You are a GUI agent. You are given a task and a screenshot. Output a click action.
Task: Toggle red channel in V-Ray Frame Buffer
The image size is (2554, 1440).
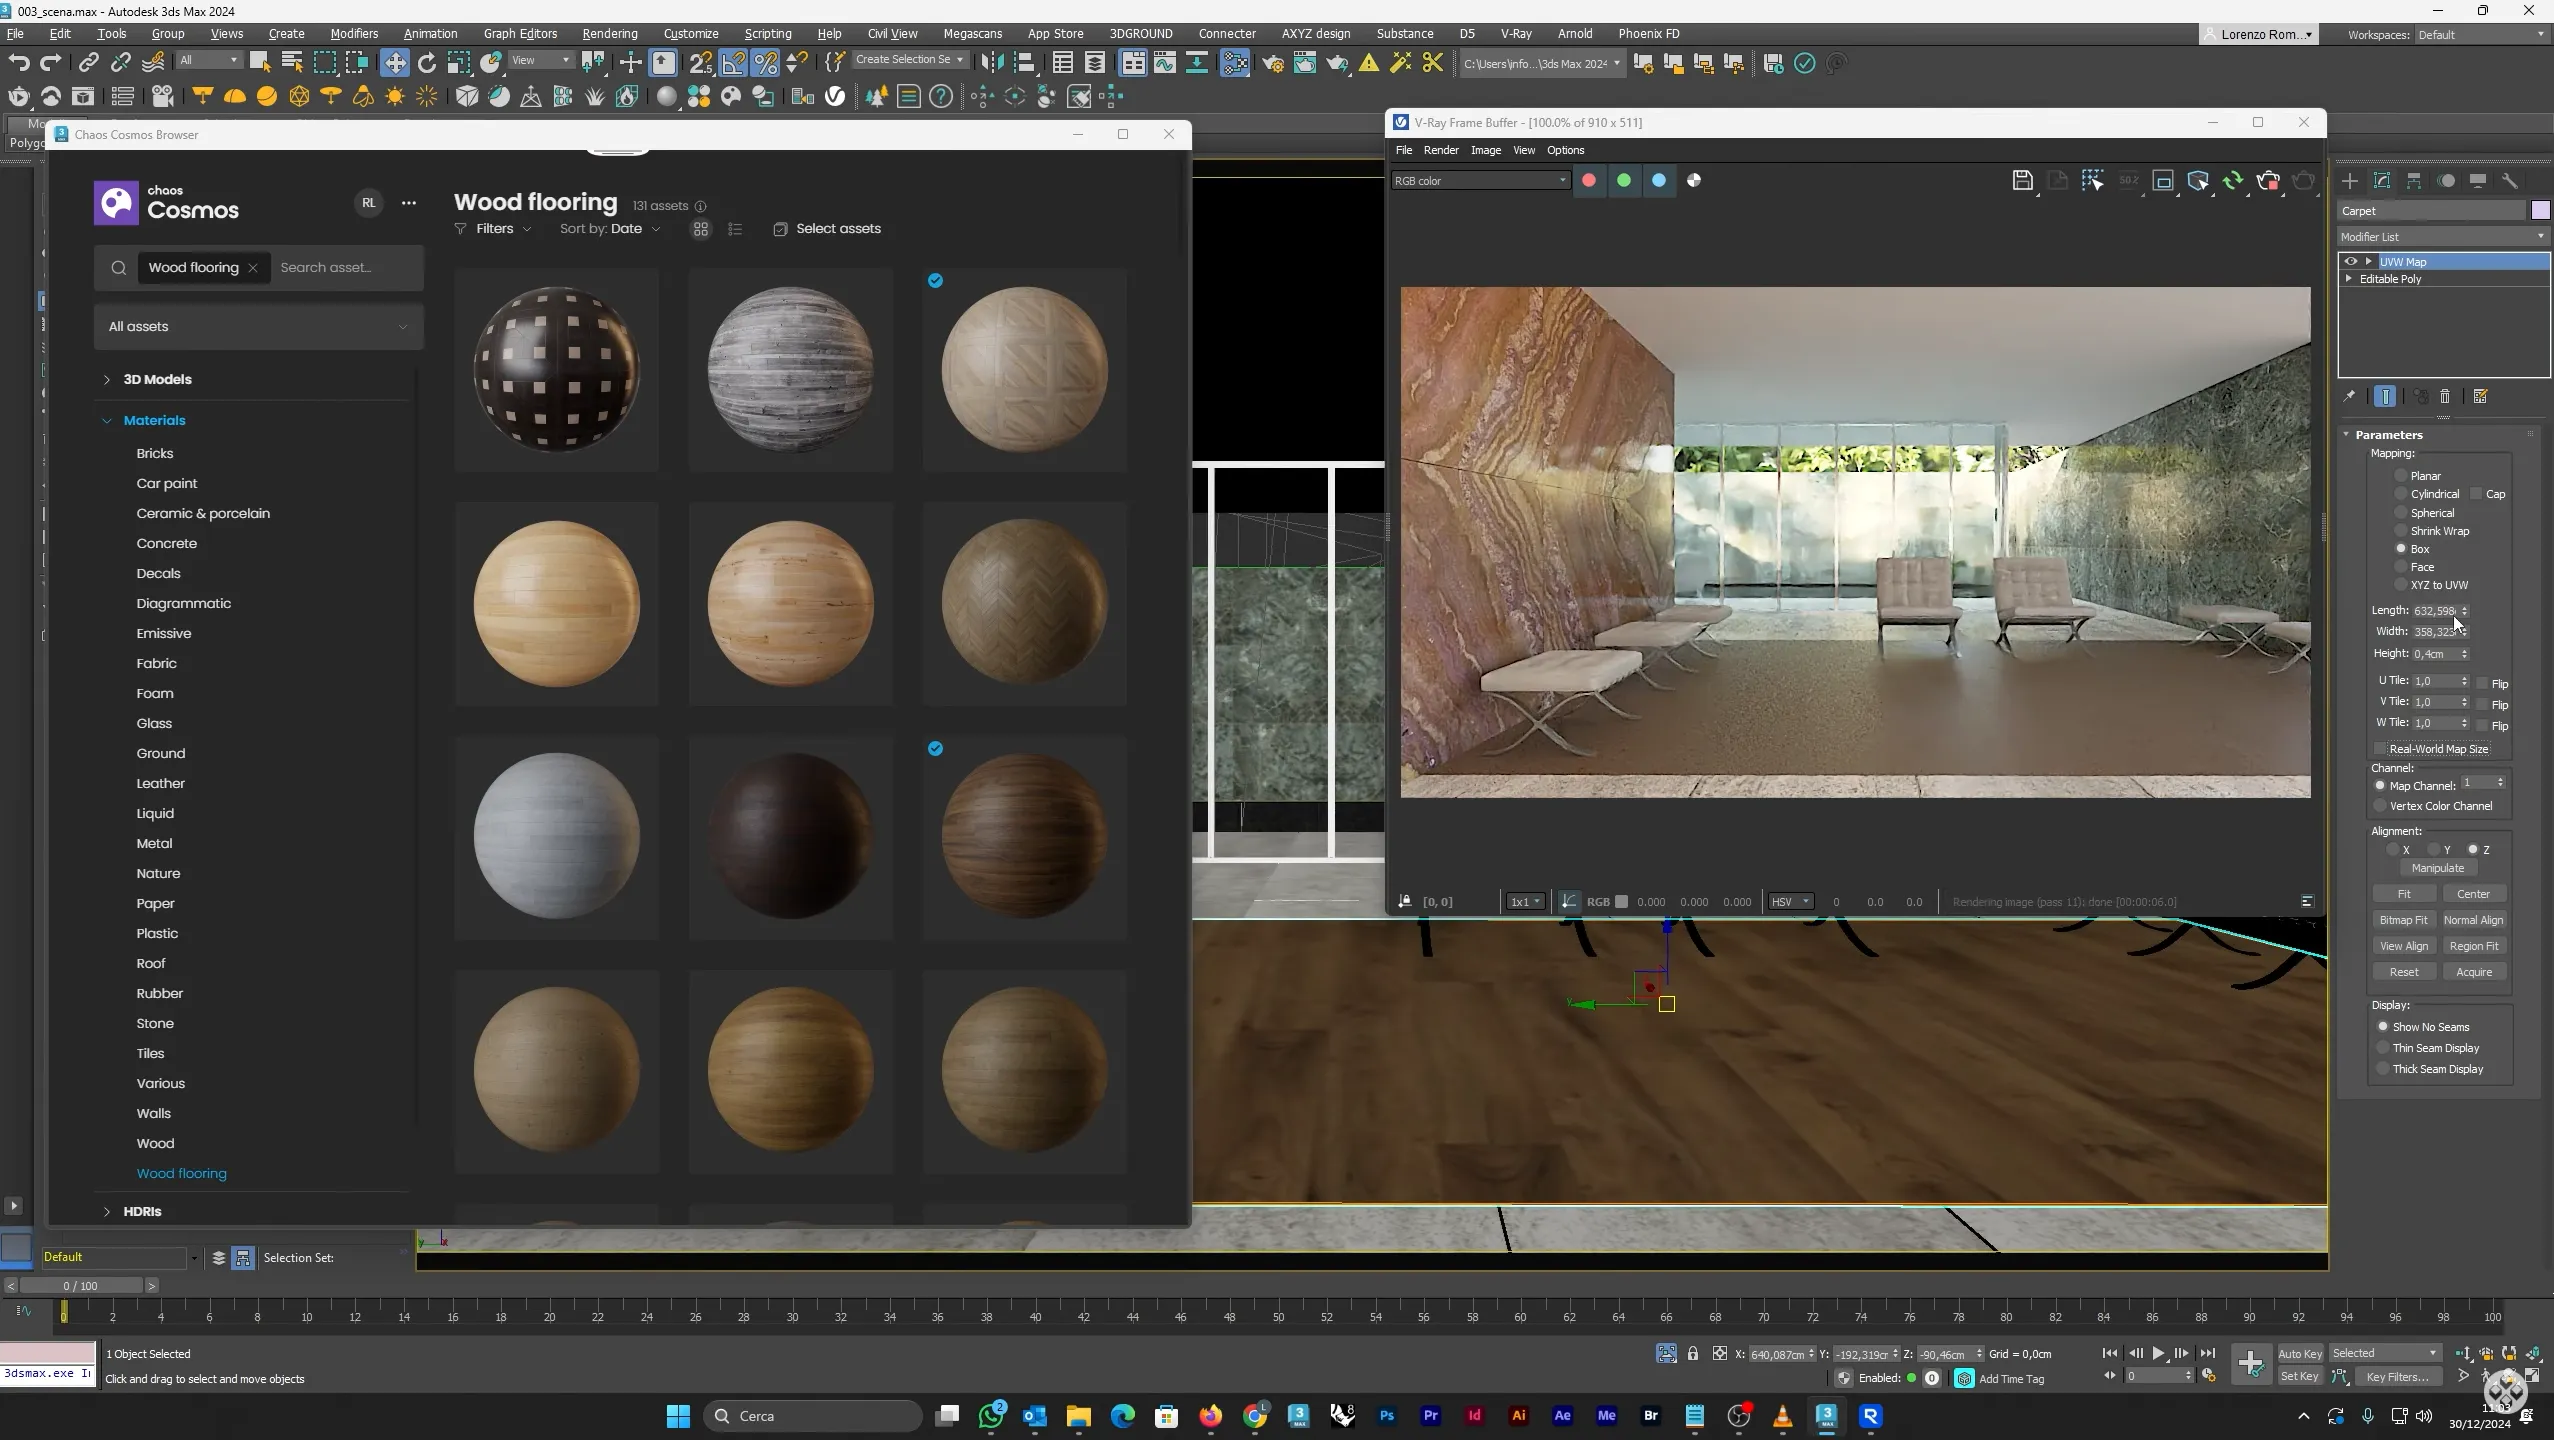coord(1589,181)
